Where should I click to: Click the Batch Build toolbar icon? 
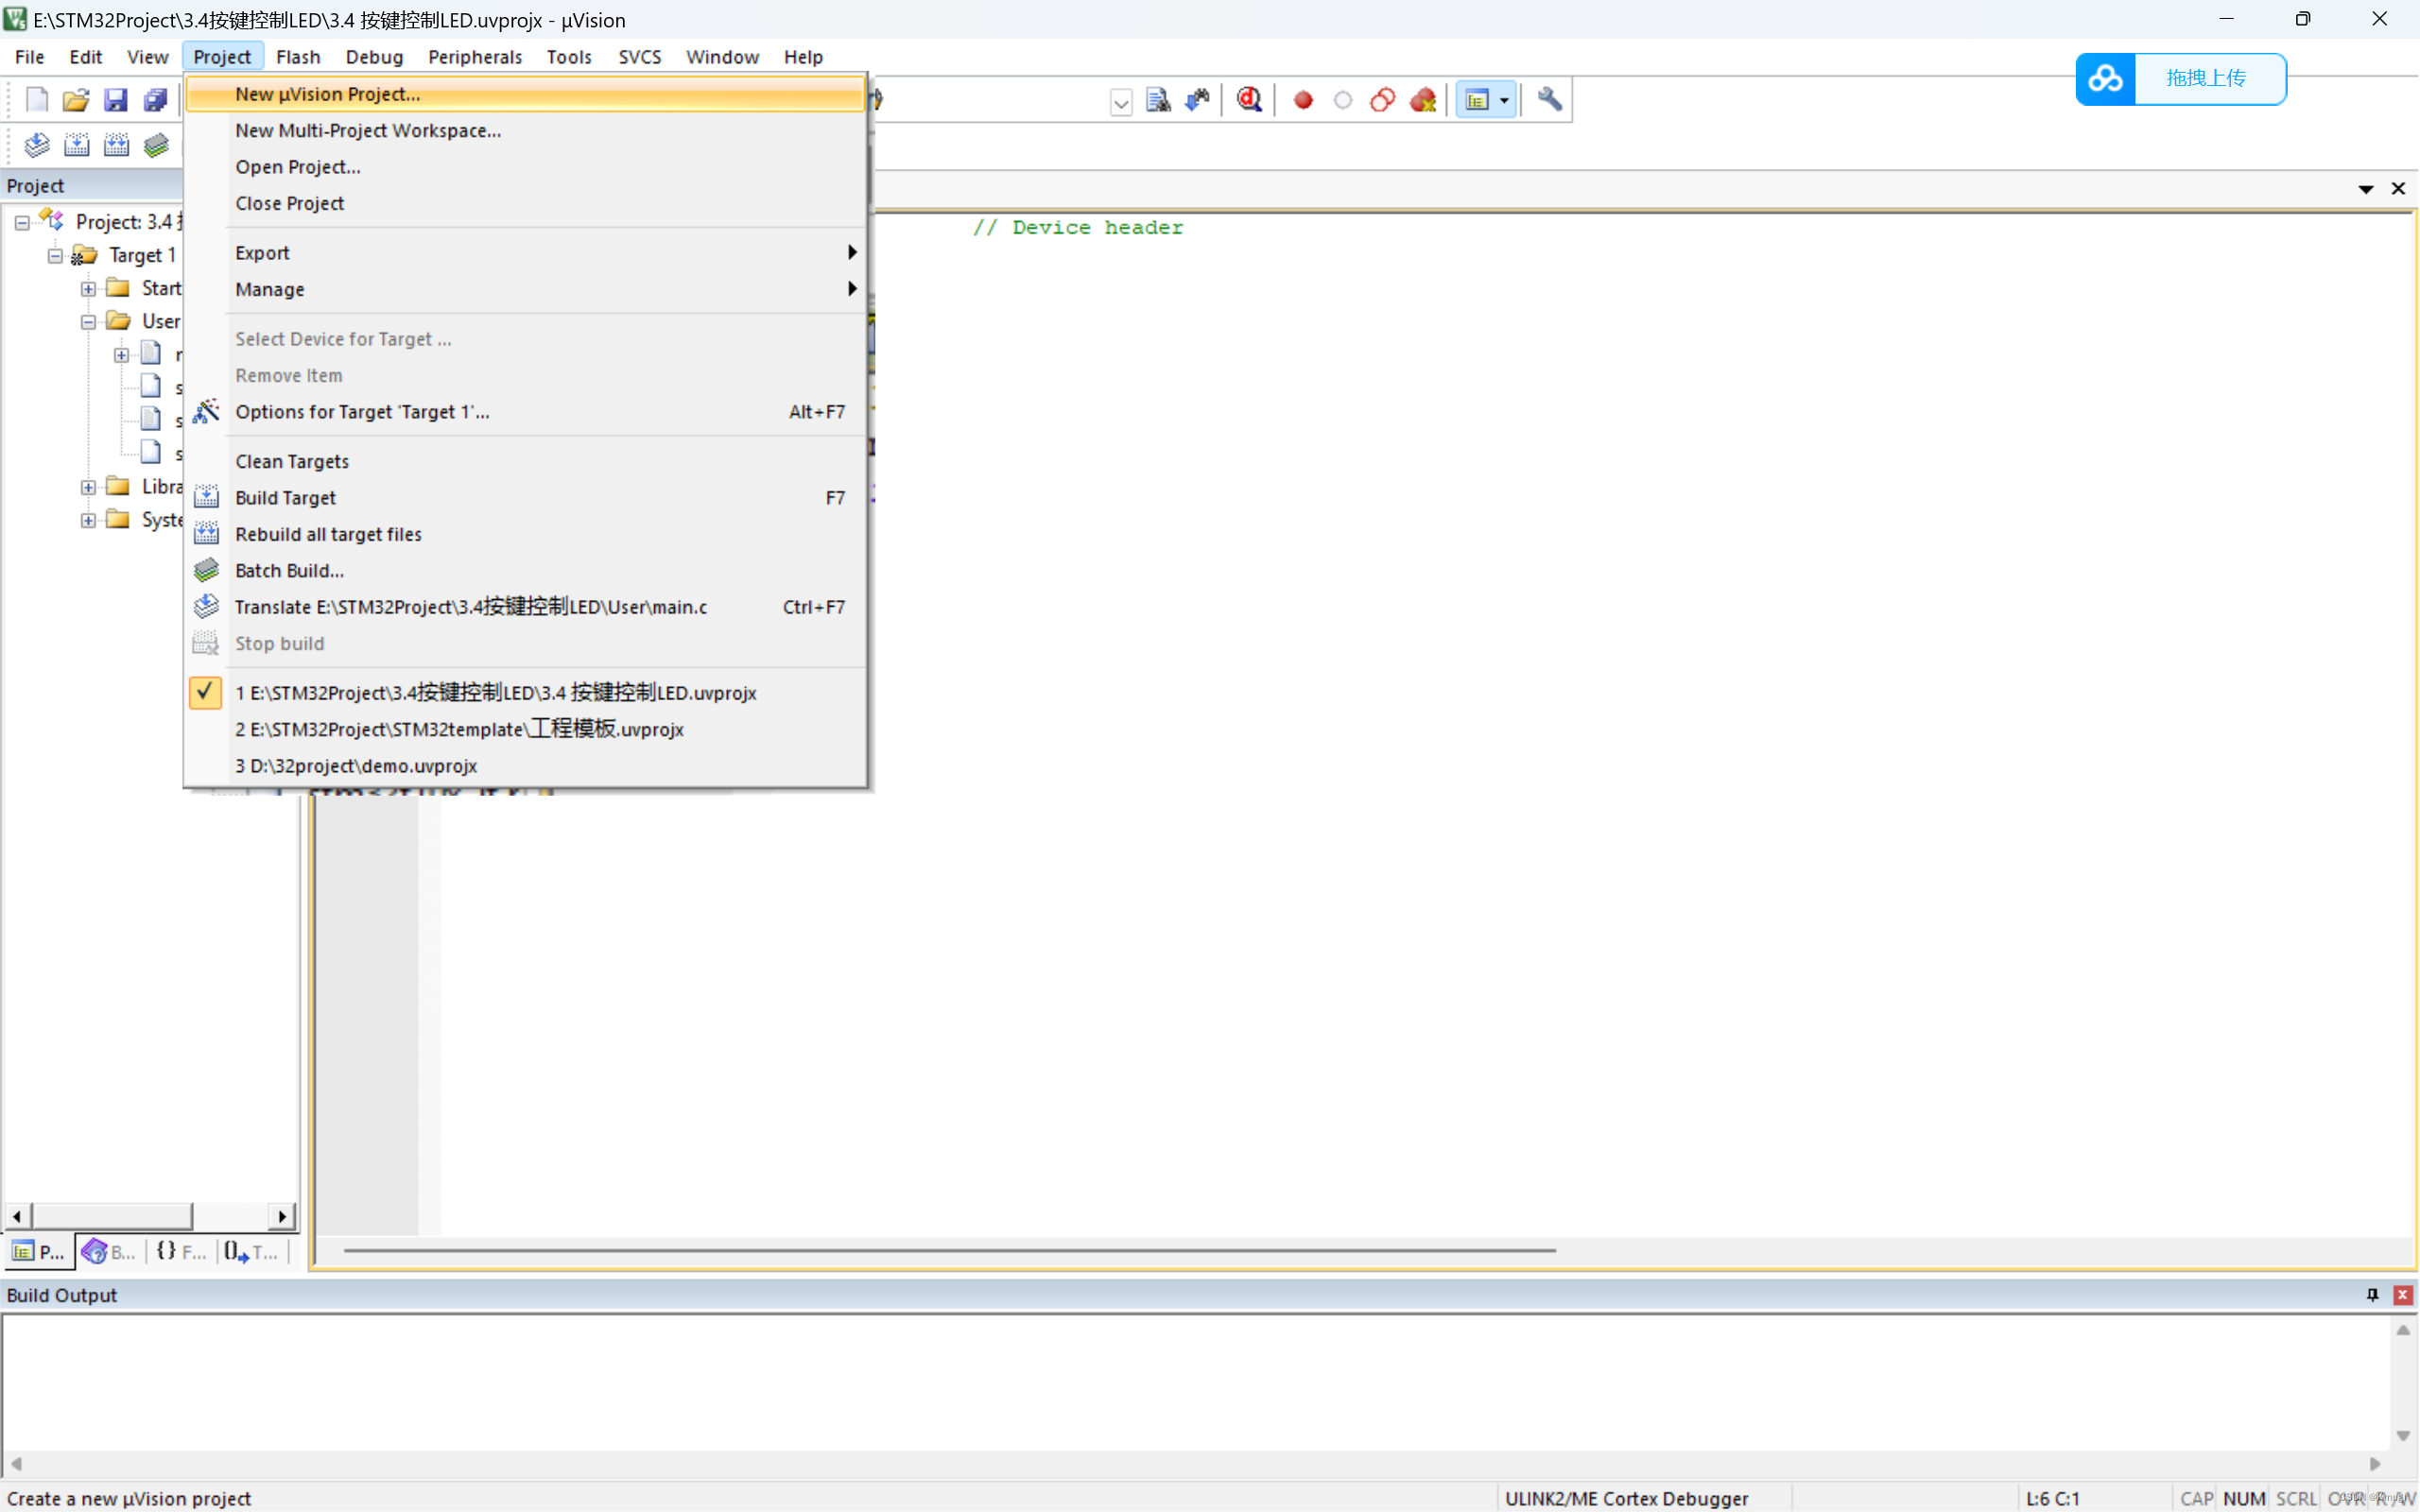pyautogui.click(x=156, y=145)
